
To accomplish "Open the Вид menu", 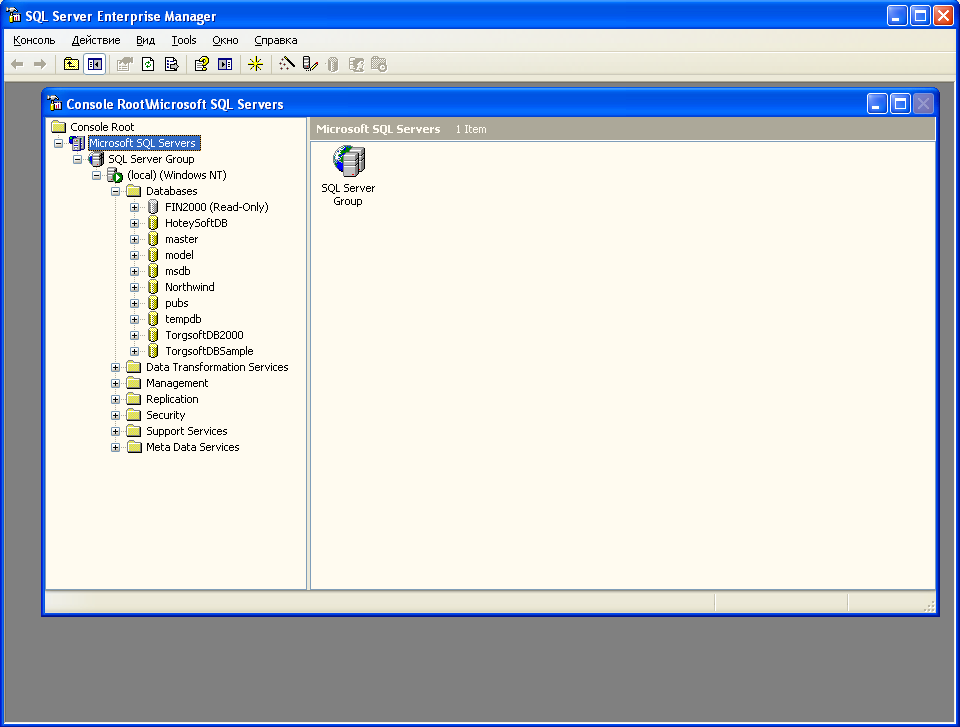I will (145, 40).
